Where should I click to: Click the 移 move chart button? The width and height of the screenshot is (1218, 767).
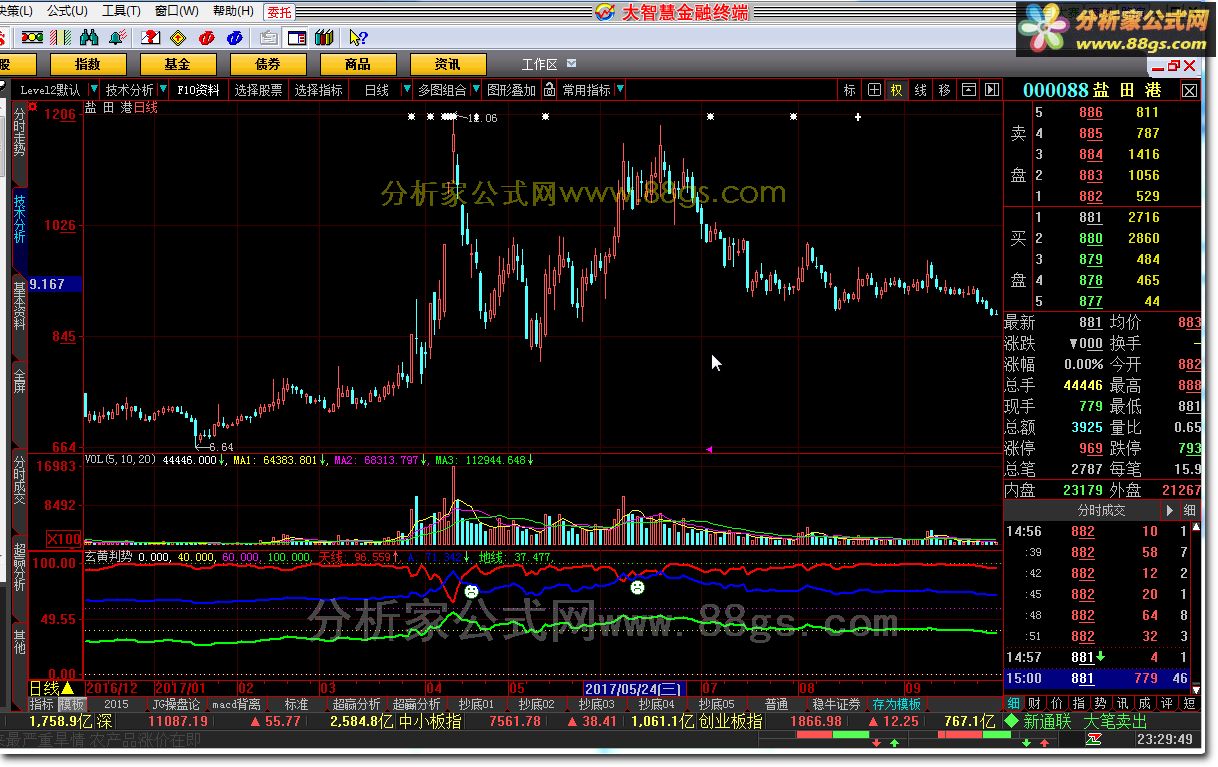coord(944,90)
